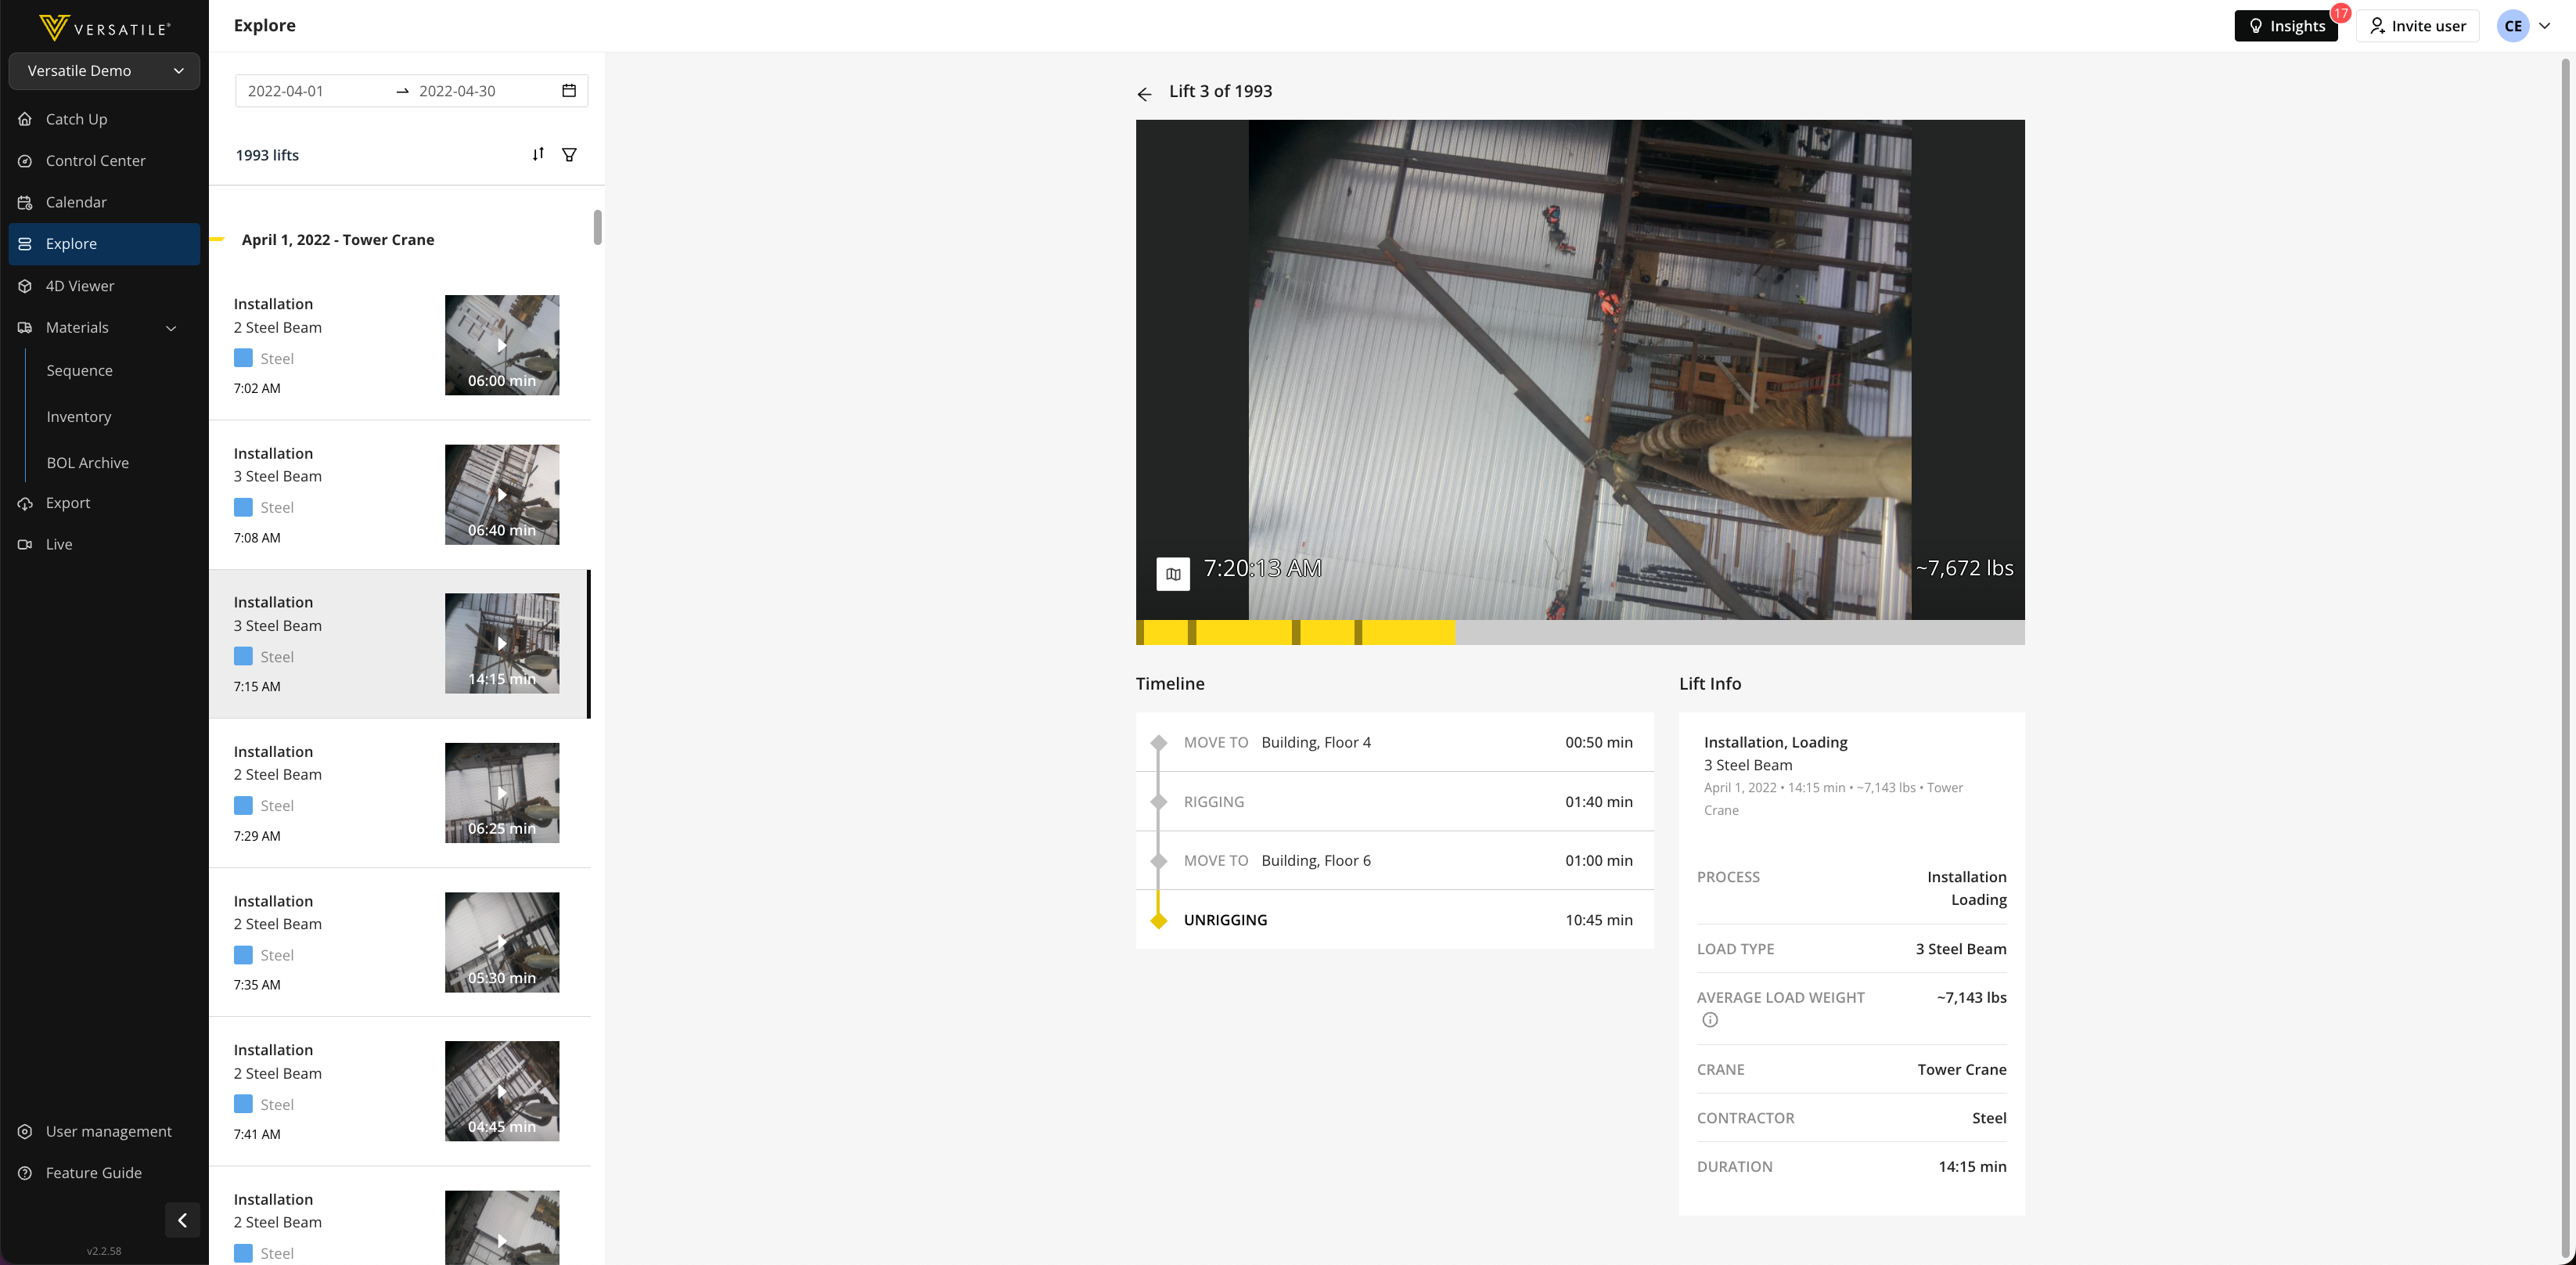Show Average Load Weight info tooltip

click(1710, 1020)
